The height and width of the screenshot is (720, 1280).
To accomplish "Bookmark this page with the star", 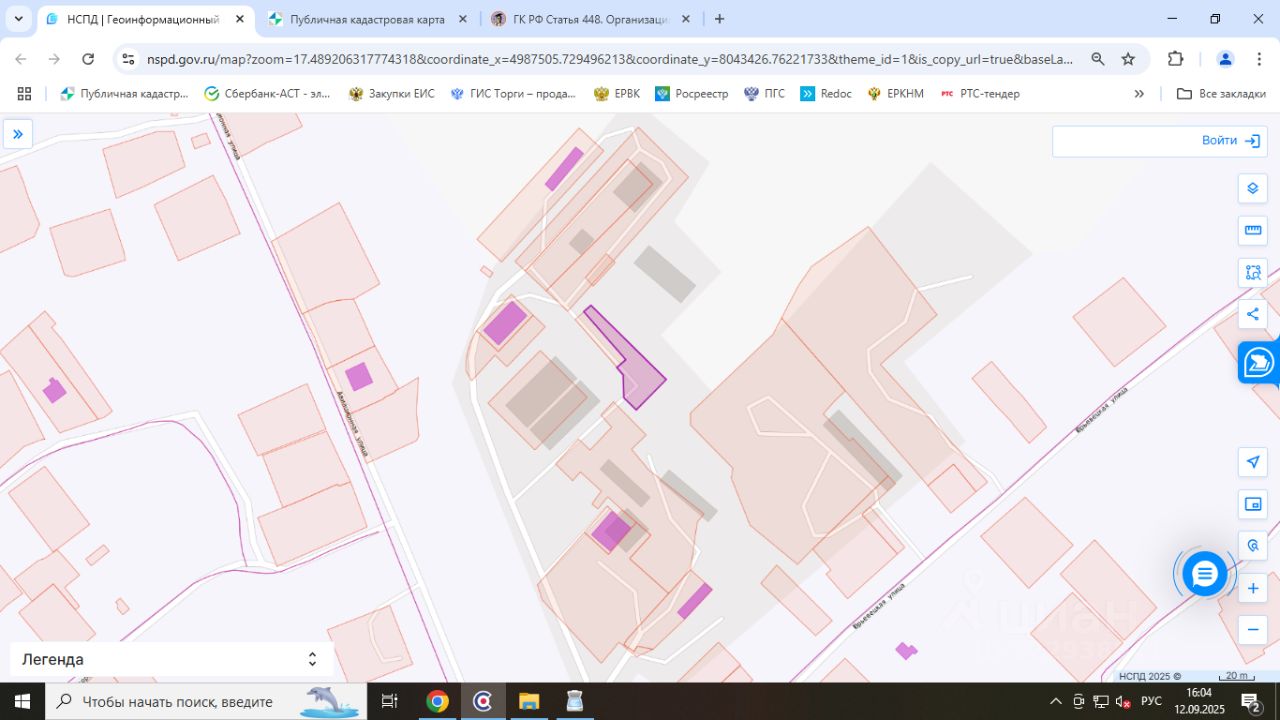I will coord(1128,59).
